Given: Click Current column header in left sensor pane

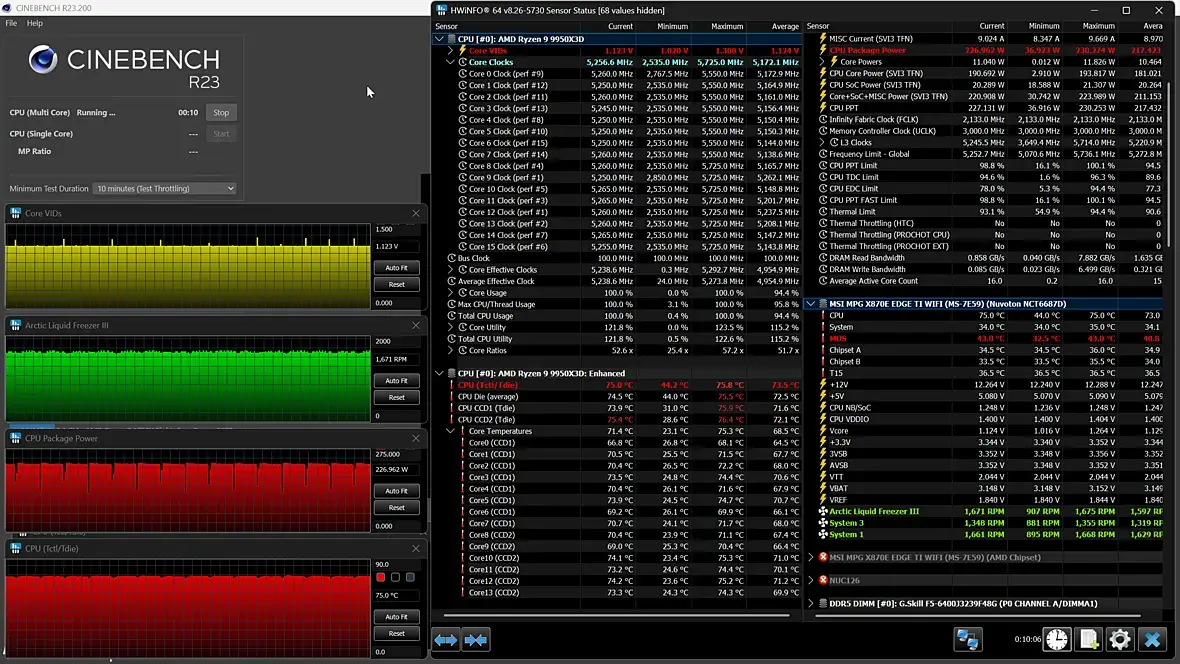Looking at the screenshot, I should point(620,26).
